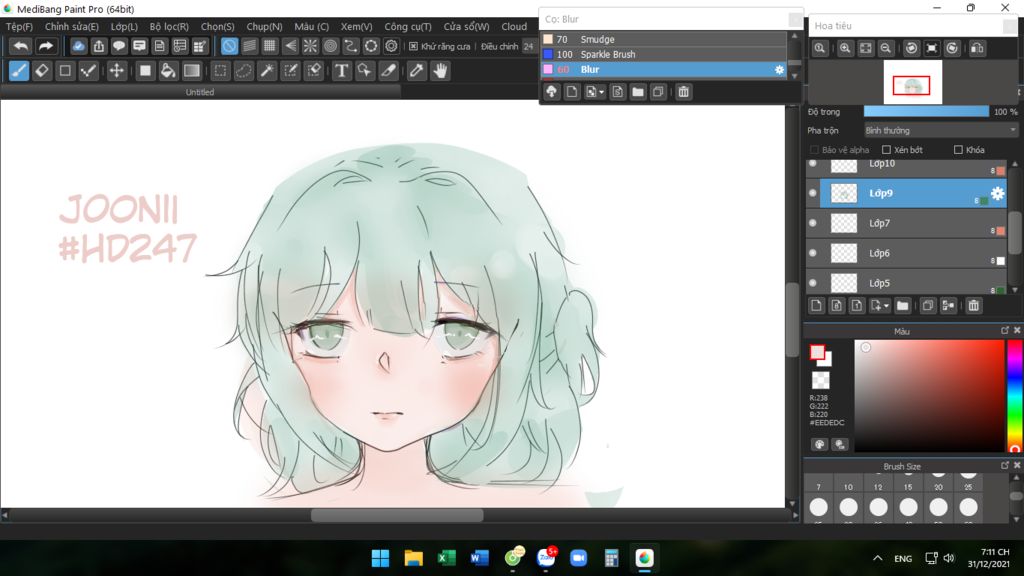The height and width of the screenshot is (576, 1024).
Task: Flip the navigator view horizontally
Action: [x=977, y=48]
